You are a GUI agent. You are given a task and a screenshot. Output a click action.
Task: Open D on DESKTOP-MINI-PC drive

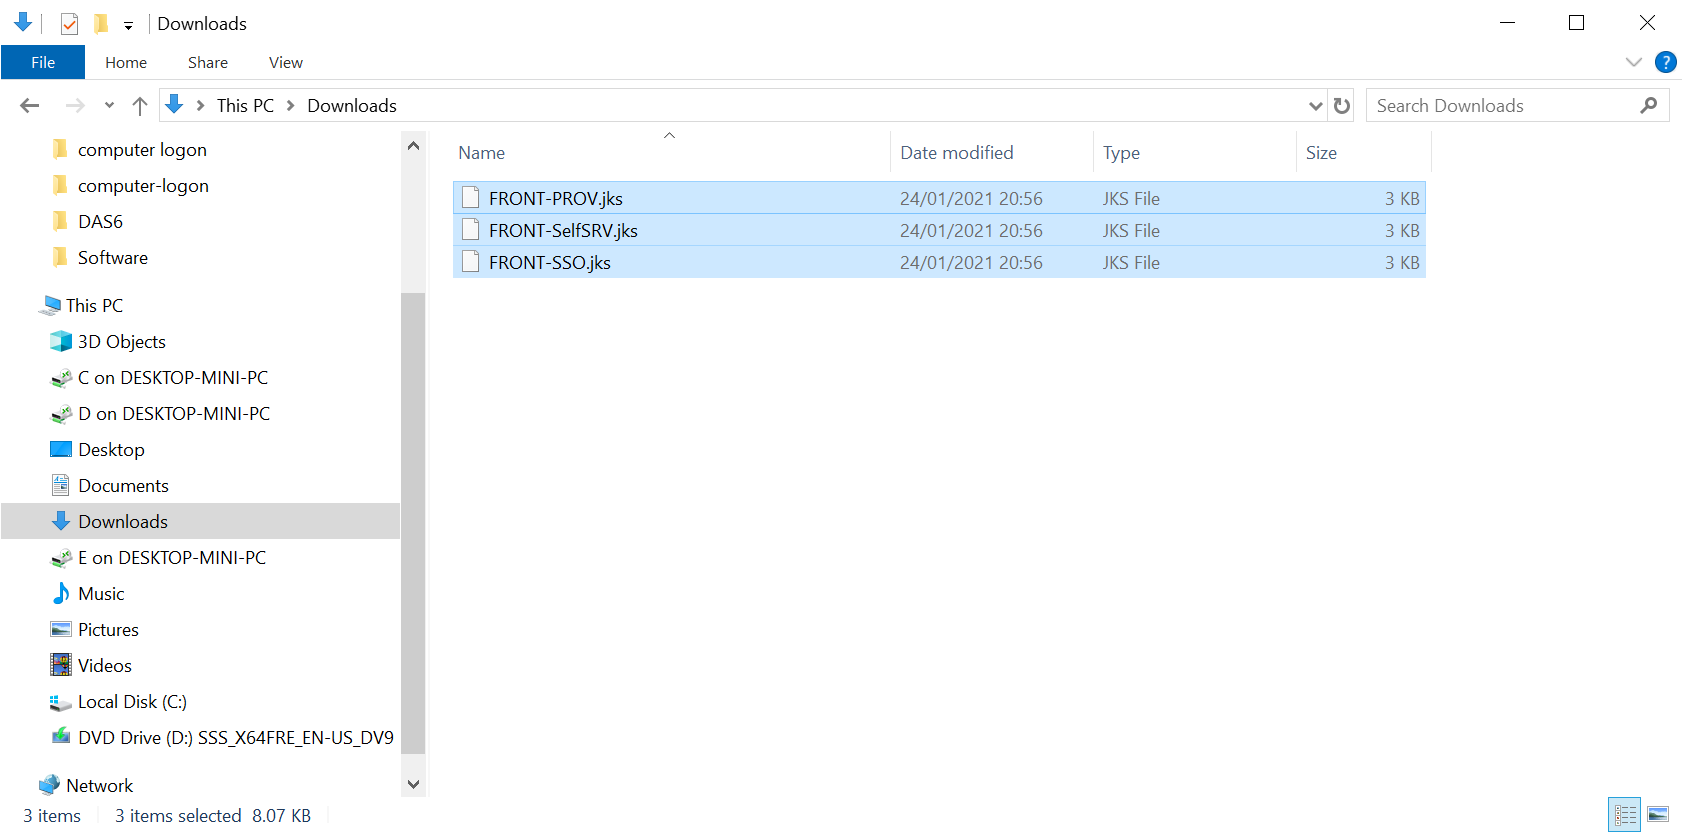pos(174,413)
